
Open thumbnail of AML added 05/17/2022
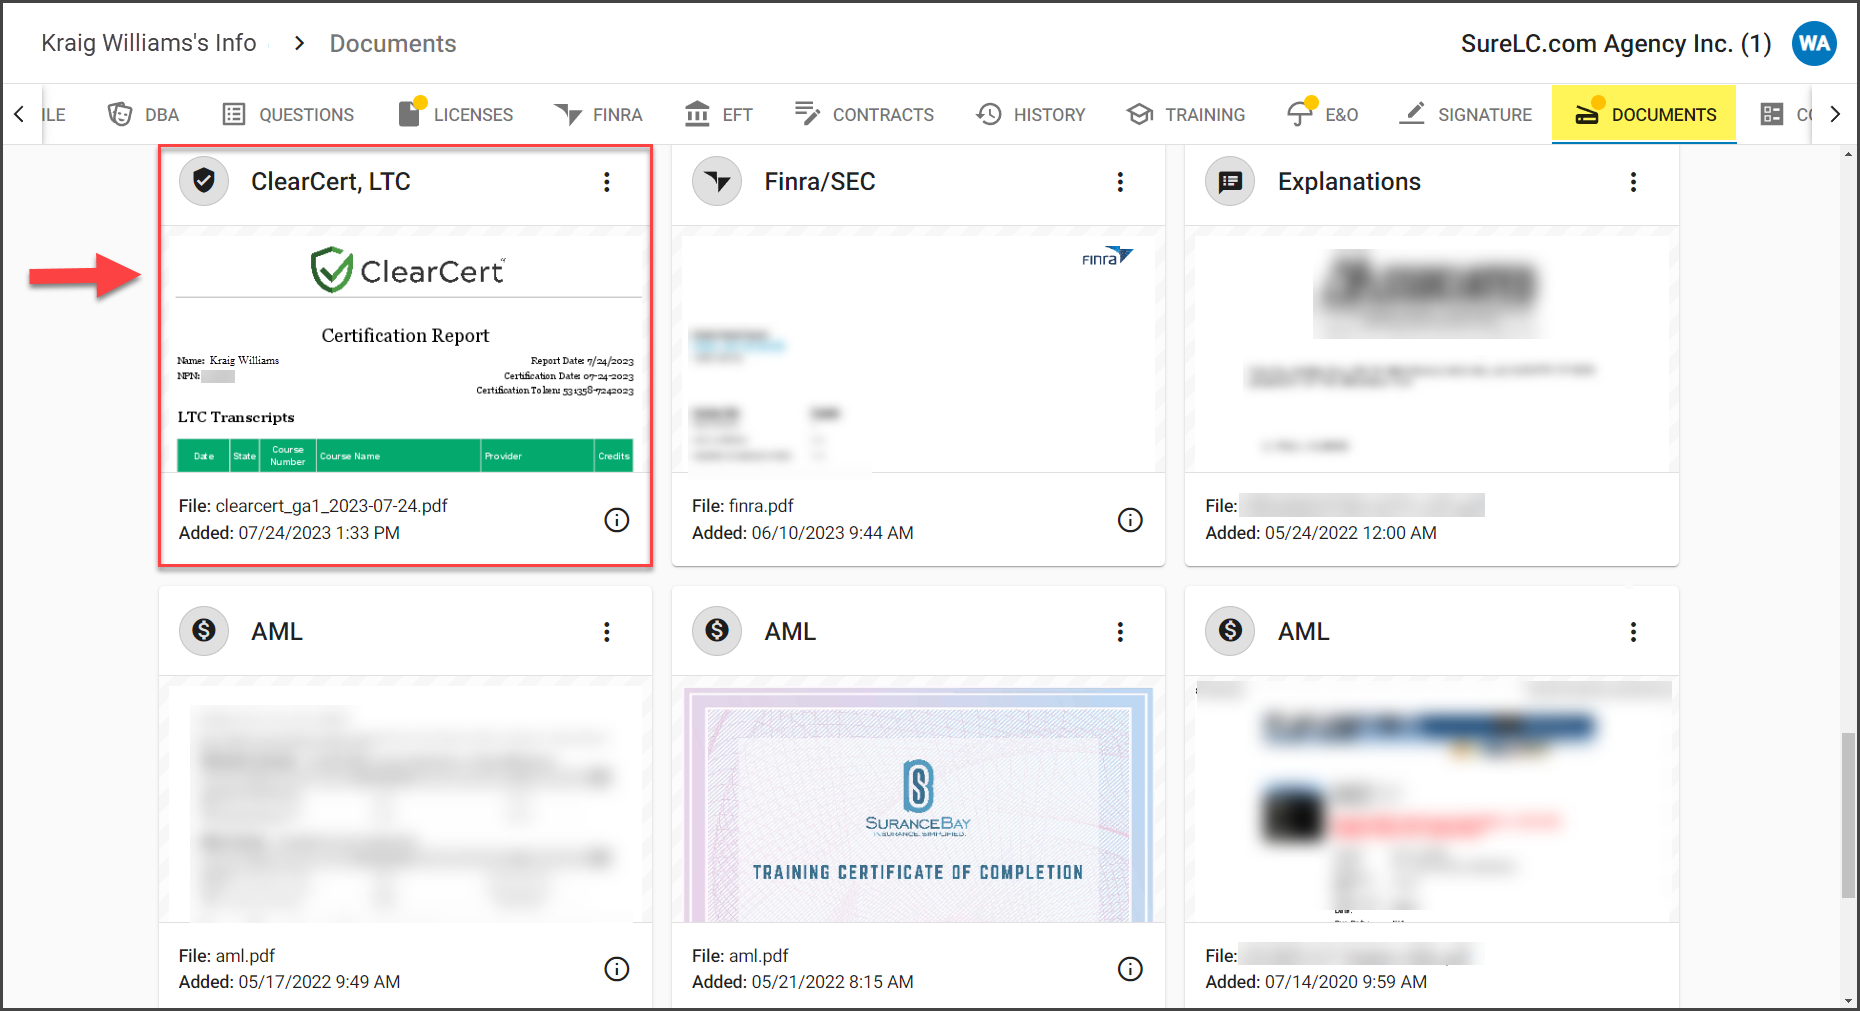[405, 800]
